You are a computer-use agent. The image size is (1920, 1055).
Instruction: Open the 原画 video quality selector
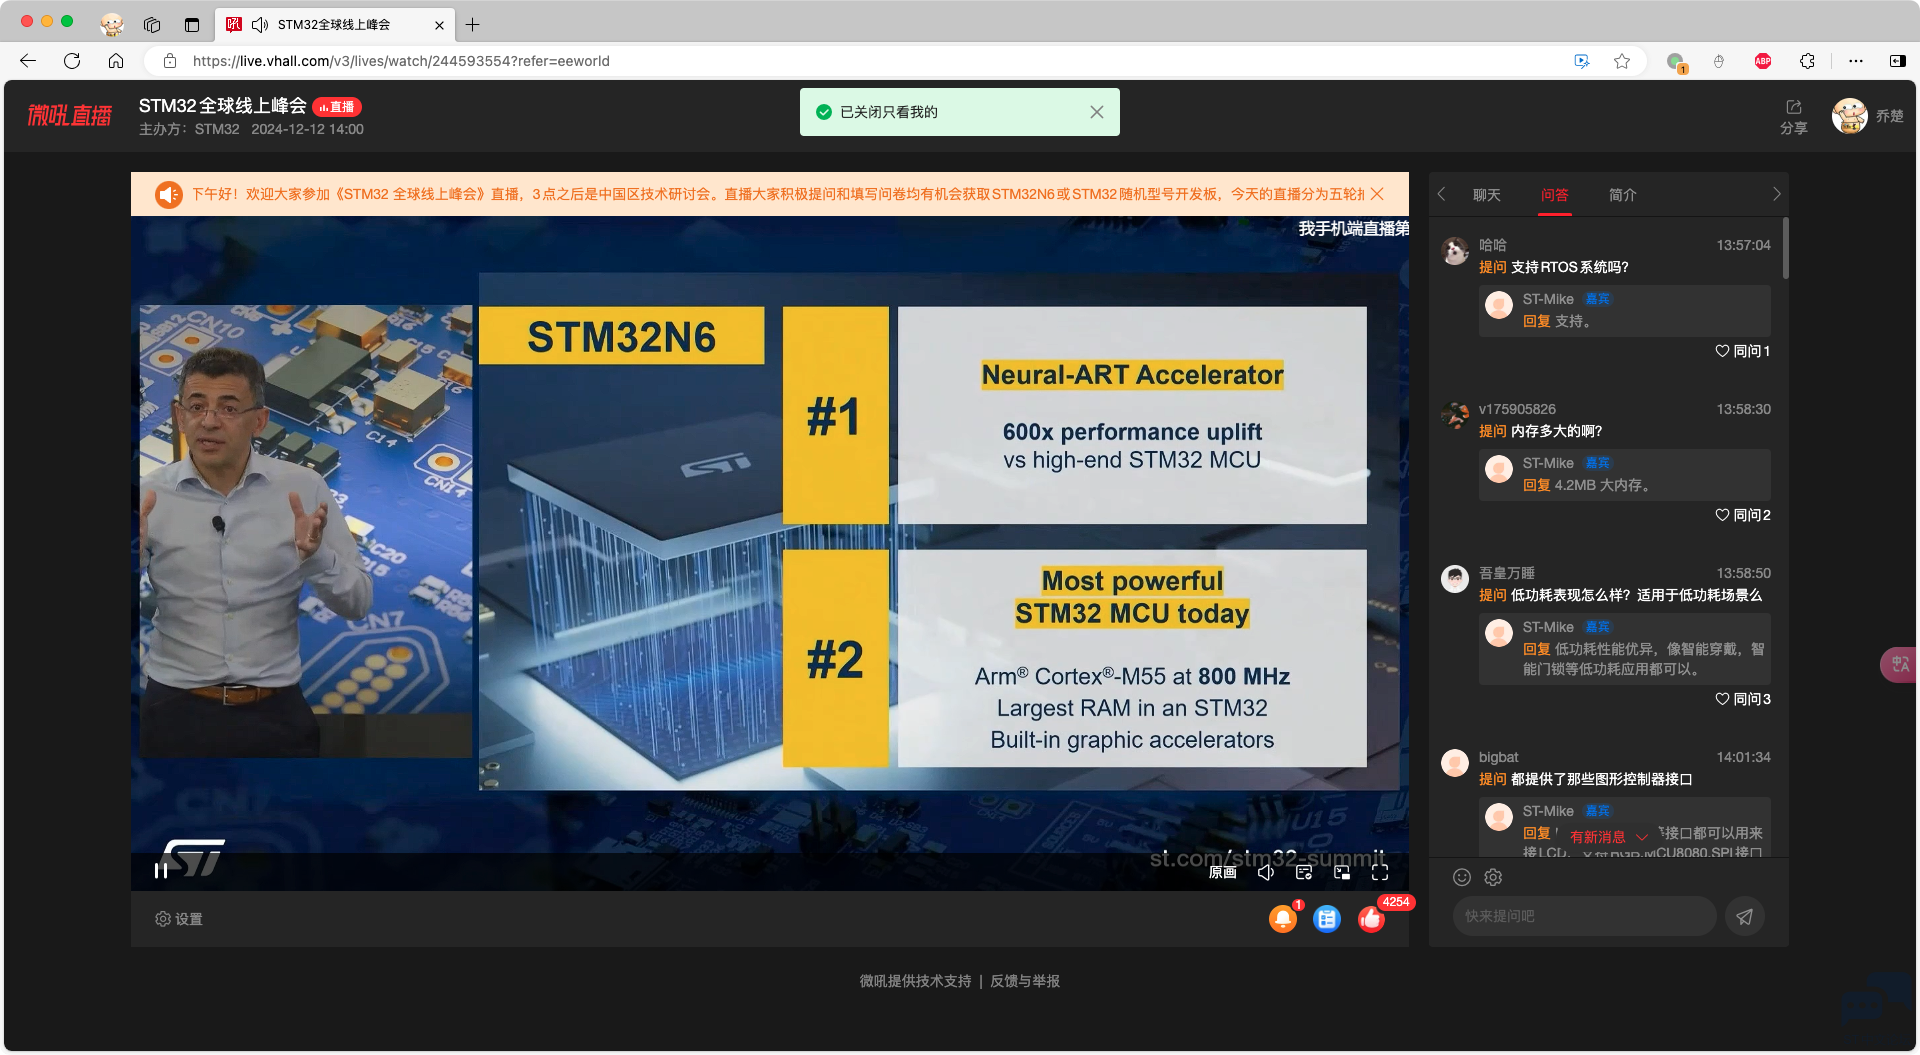click(x=1222, y=872)
